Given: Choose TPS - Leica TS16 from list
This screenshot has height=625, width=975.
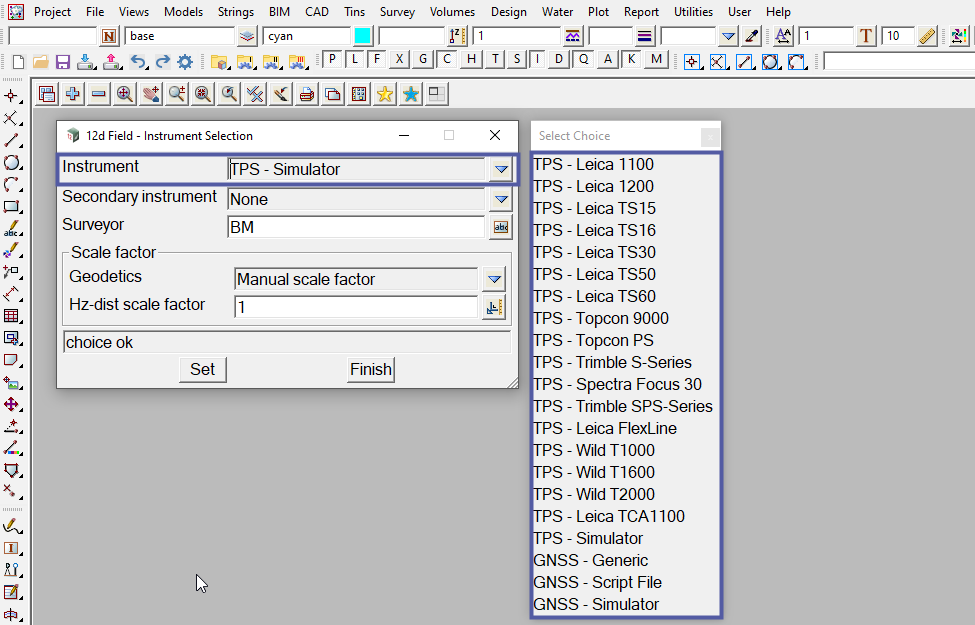Looking at the screenshot, I should coord(594,230).
